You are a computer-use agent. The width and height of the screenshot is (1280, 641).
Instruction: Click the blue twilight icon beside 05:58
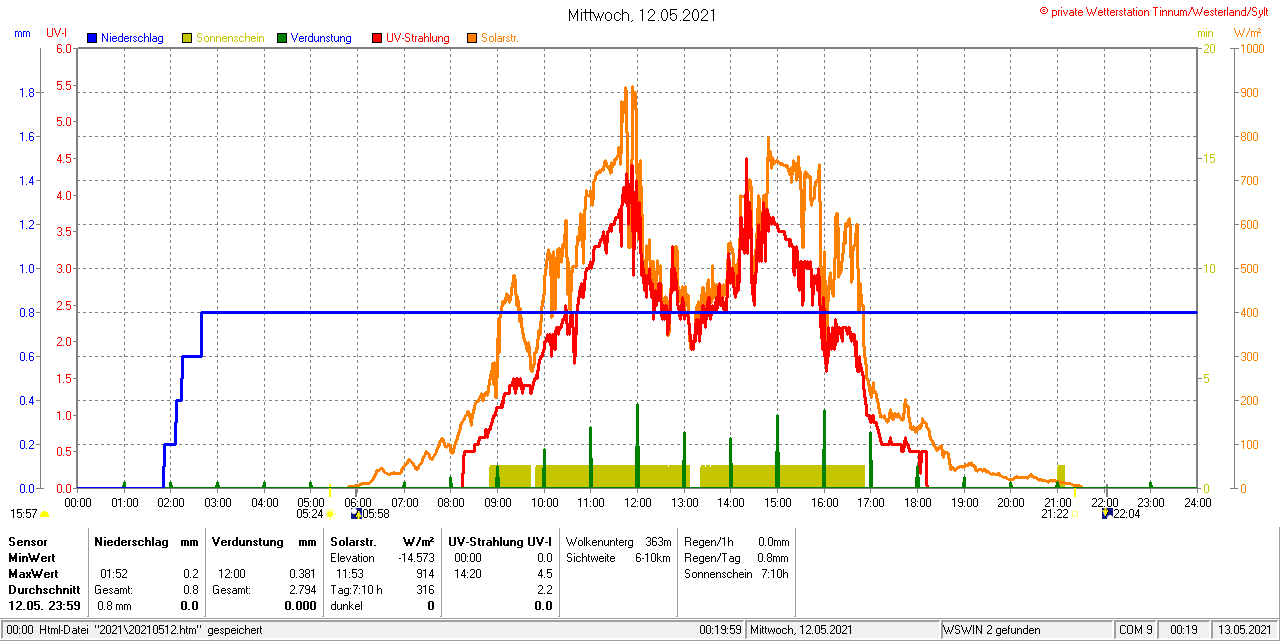pyautogui.click(x=356, y=514)
